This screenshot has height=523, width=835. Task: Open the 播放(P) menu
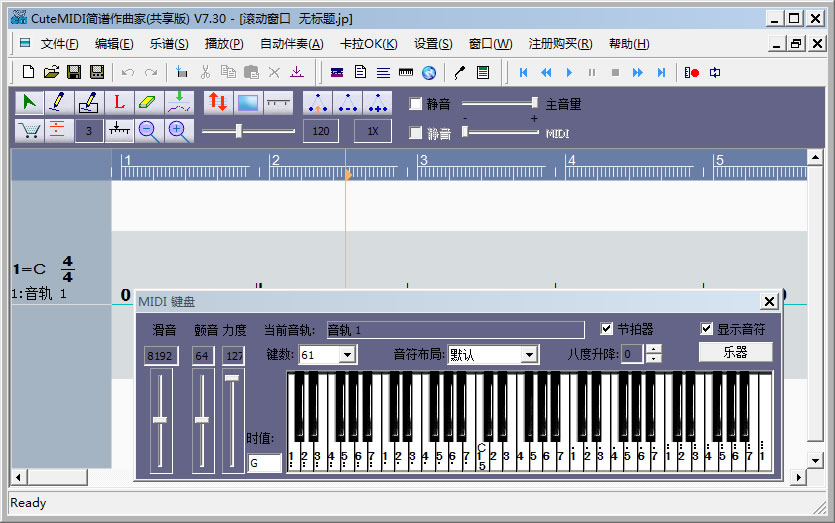(x=224, y=44)
